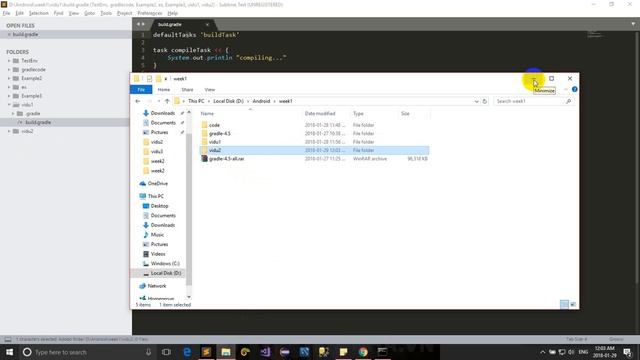
Task: Click Android in address breadcrumb
Action: click(x=261, y=101)
